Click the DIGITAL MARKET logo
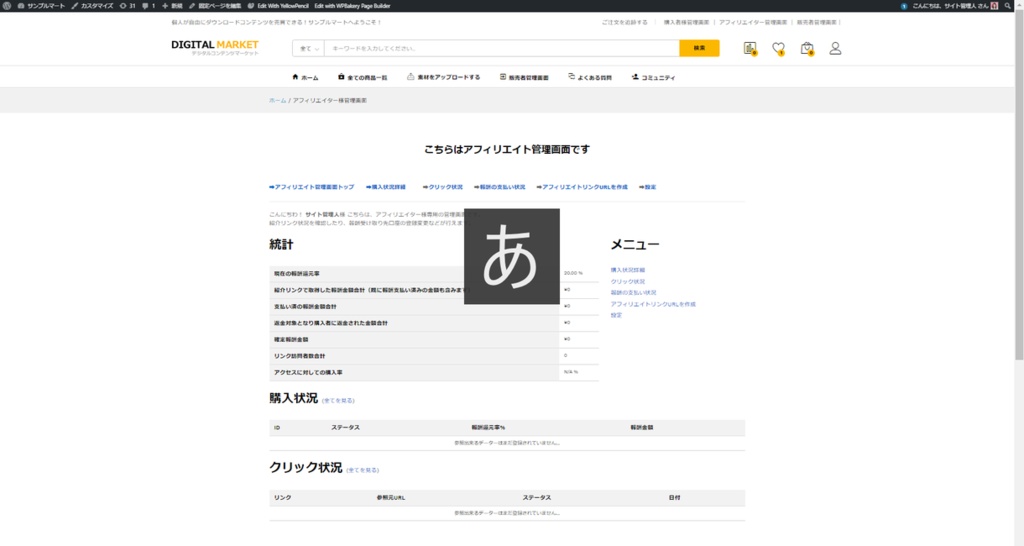 [215, 48]
